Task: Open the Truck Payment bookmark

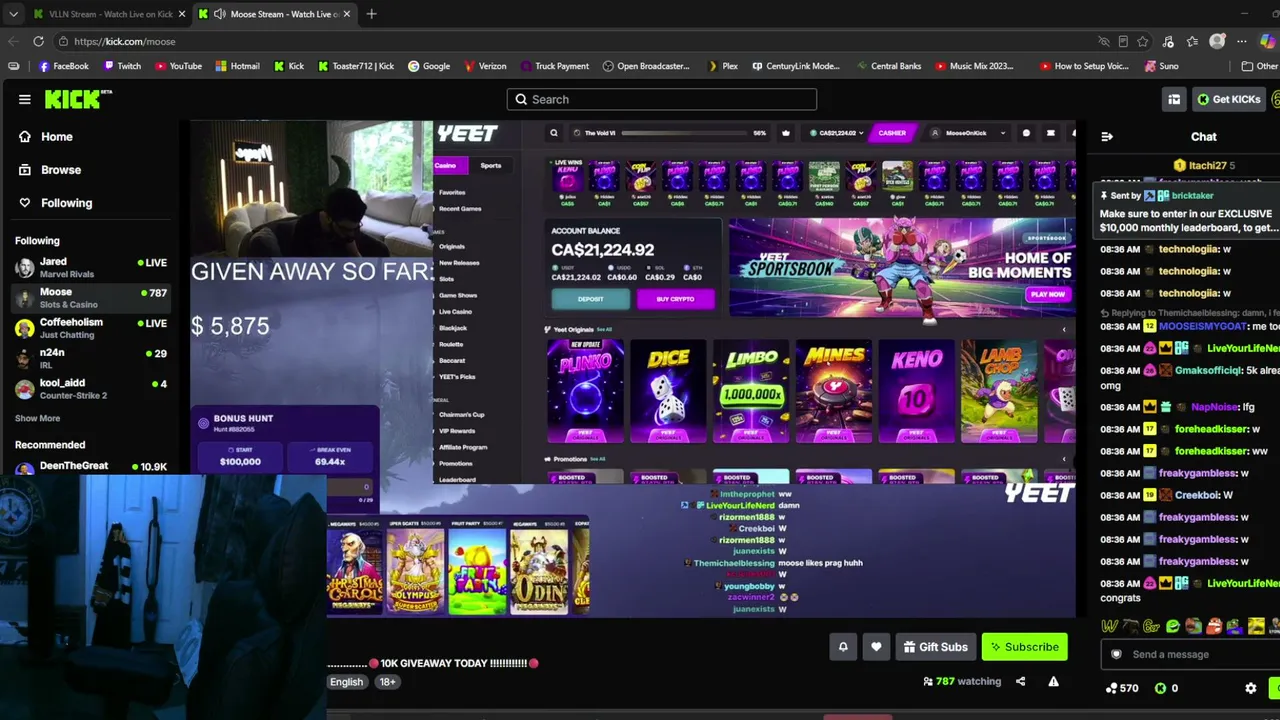Action: pos(554,66)
